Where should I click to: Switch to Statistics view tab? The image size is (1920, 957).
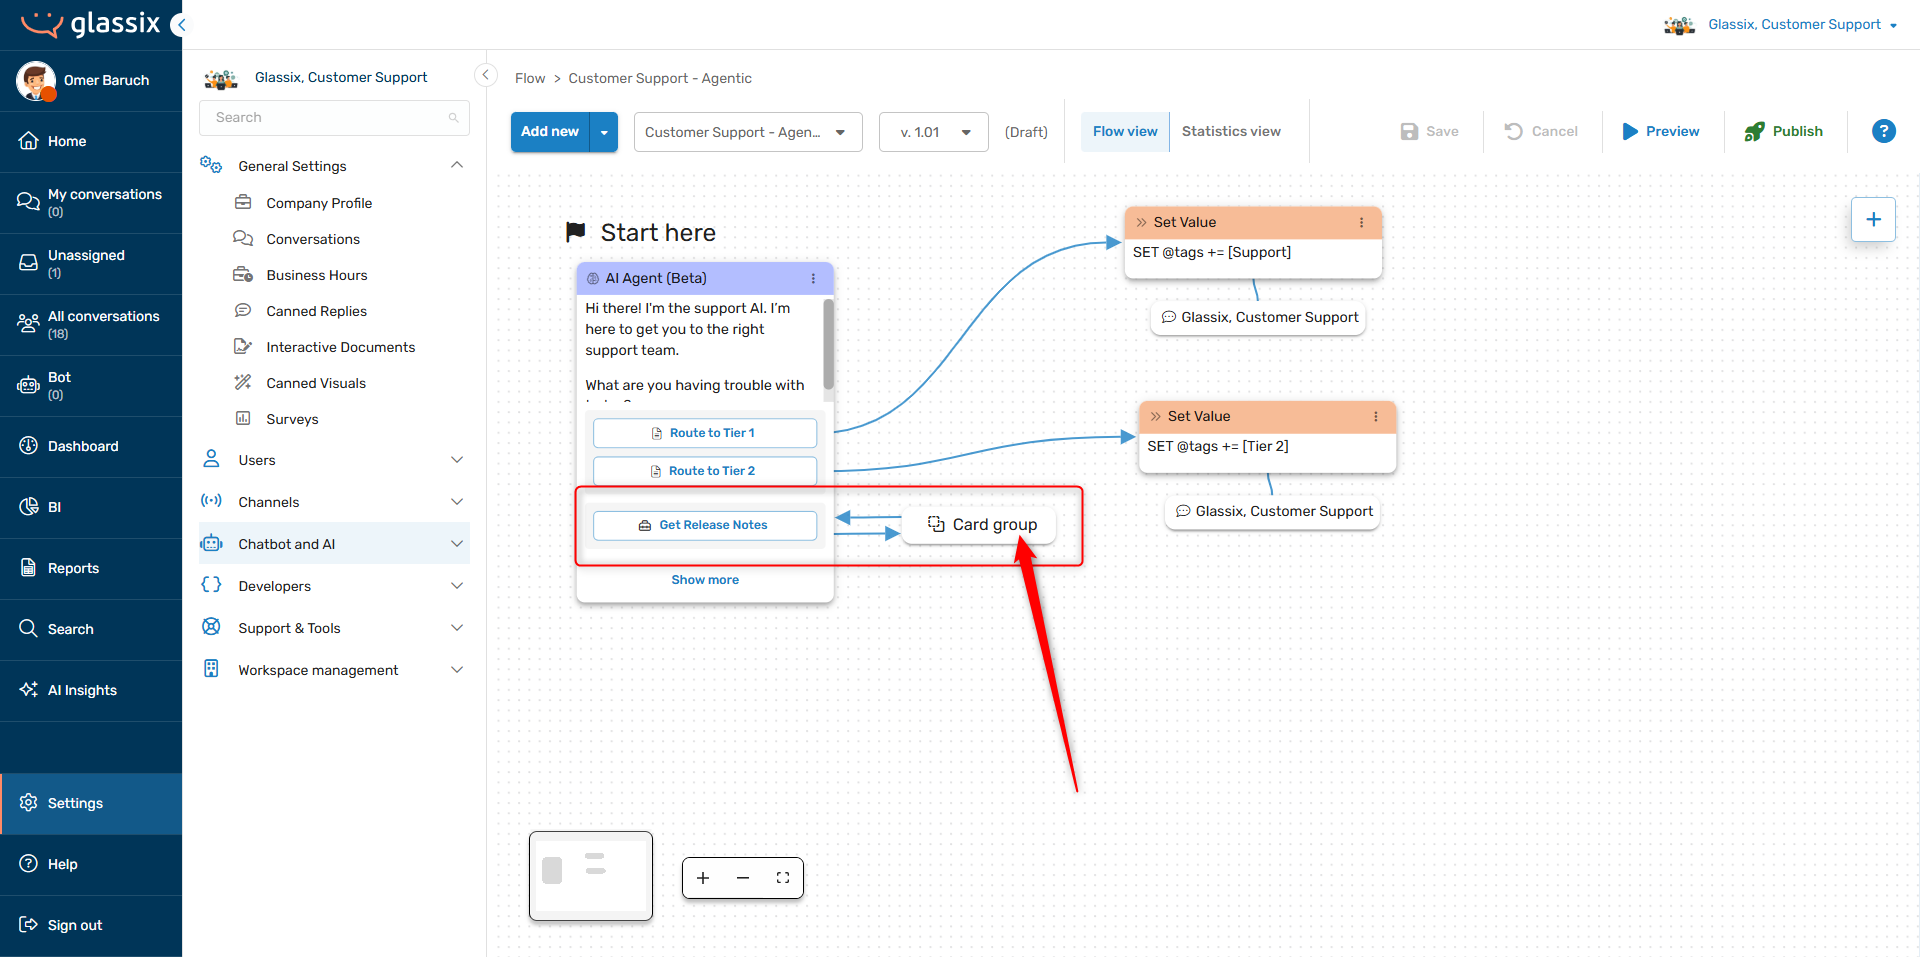[1231, 131]
